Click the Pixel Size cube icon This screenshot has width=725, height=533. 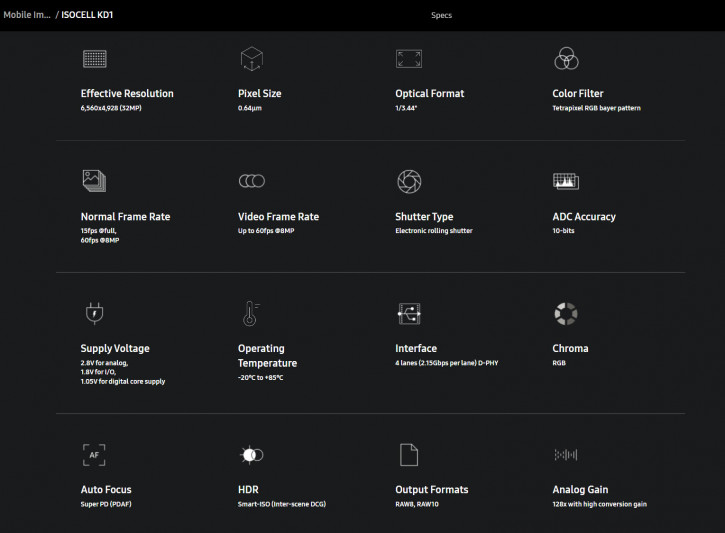[x=252, y=59]
